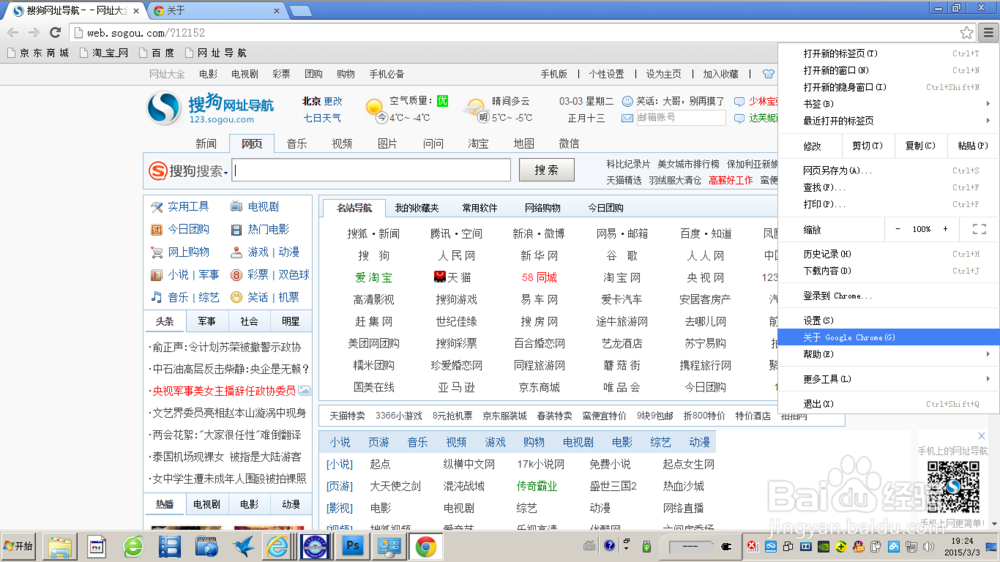Click the 邮箱 envelope icon

tap(627, 118)
